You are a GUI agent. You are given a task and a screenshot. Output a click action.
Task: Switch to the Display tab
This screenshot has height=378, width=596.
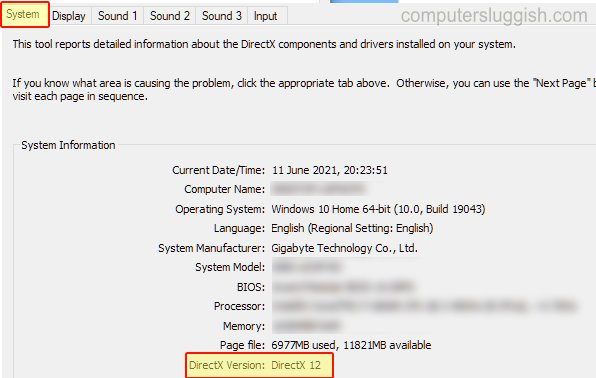click(69, 16)
